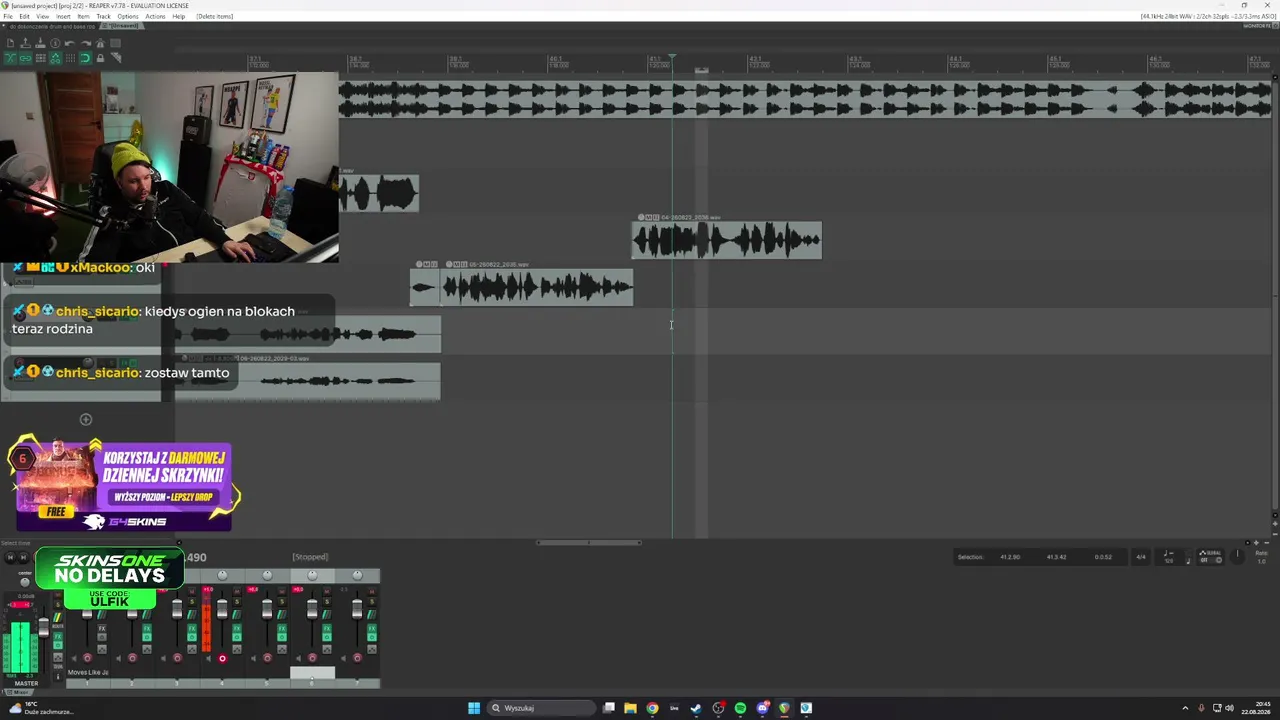Open the FX chain for mixer track 1
This screenshot has height=720, width=1280.
pyautogui.click(x=101, y=628)
